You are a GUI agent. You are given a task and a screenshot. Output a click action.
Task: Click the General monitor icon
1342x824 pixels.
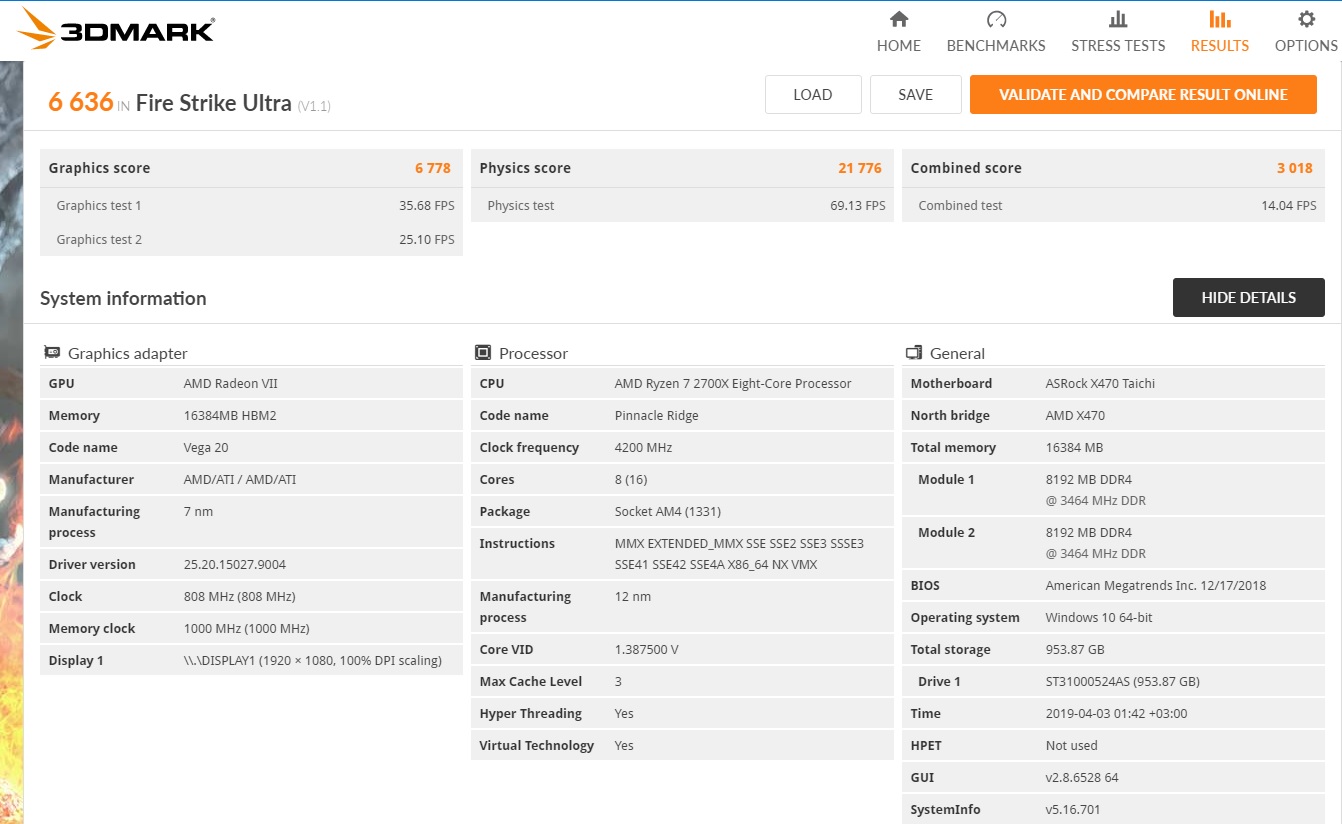pos(914,352)
